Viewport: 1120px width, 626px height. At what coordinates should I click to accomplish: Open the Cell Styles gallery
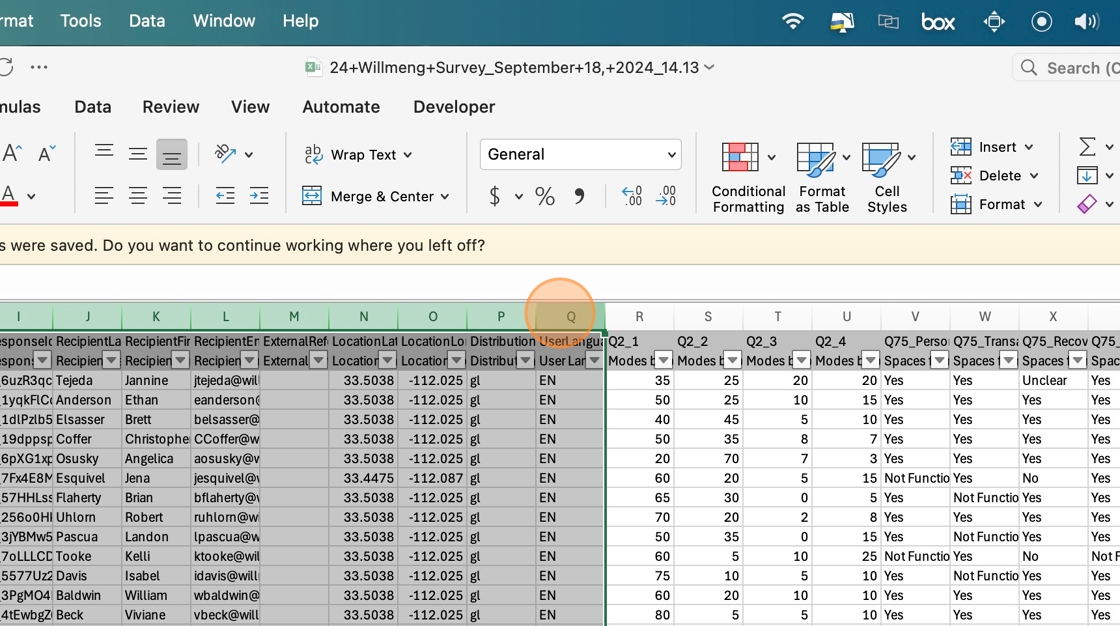(x=881, y=158)
